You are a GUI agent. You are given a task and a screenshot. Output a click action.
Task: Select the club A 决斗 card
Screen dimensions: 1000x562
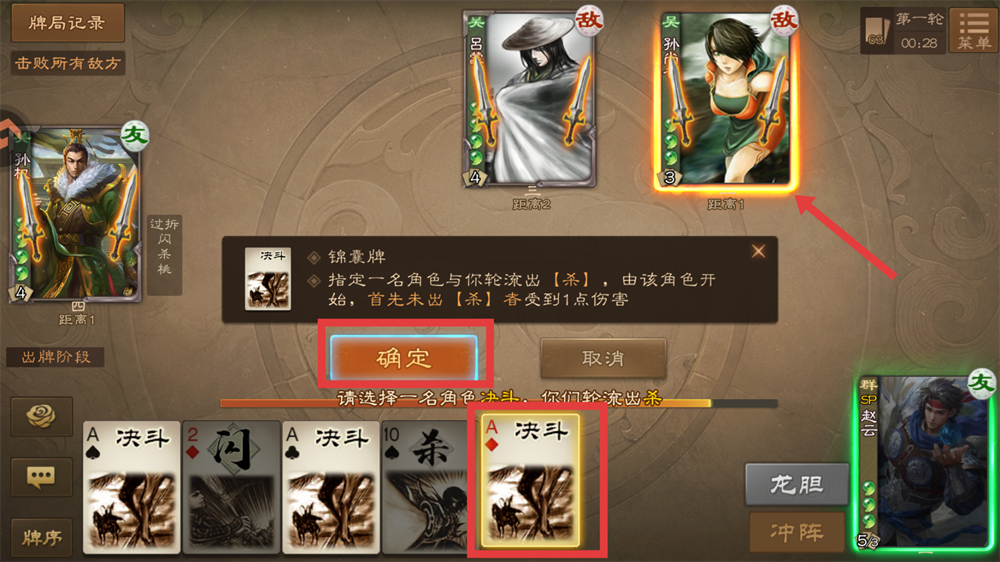coord(331,487)
